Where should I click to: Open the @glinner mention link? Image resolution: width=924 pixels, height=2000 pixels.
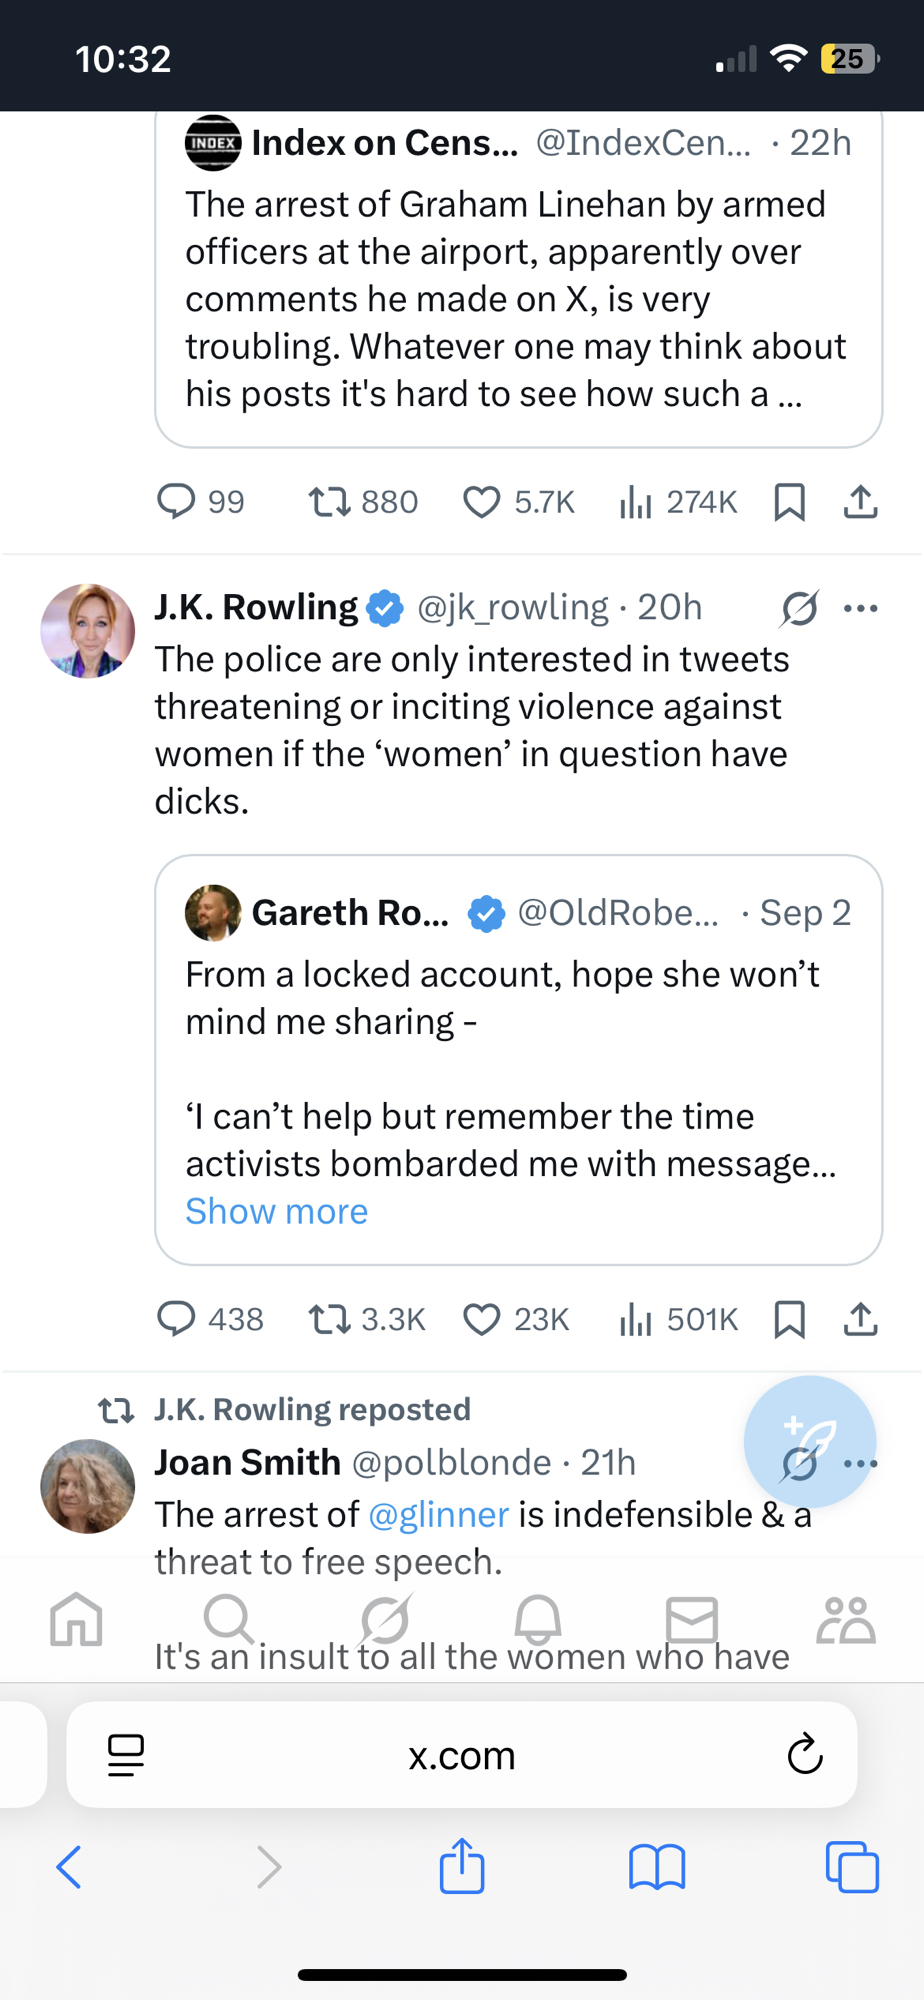[439, 1515]
